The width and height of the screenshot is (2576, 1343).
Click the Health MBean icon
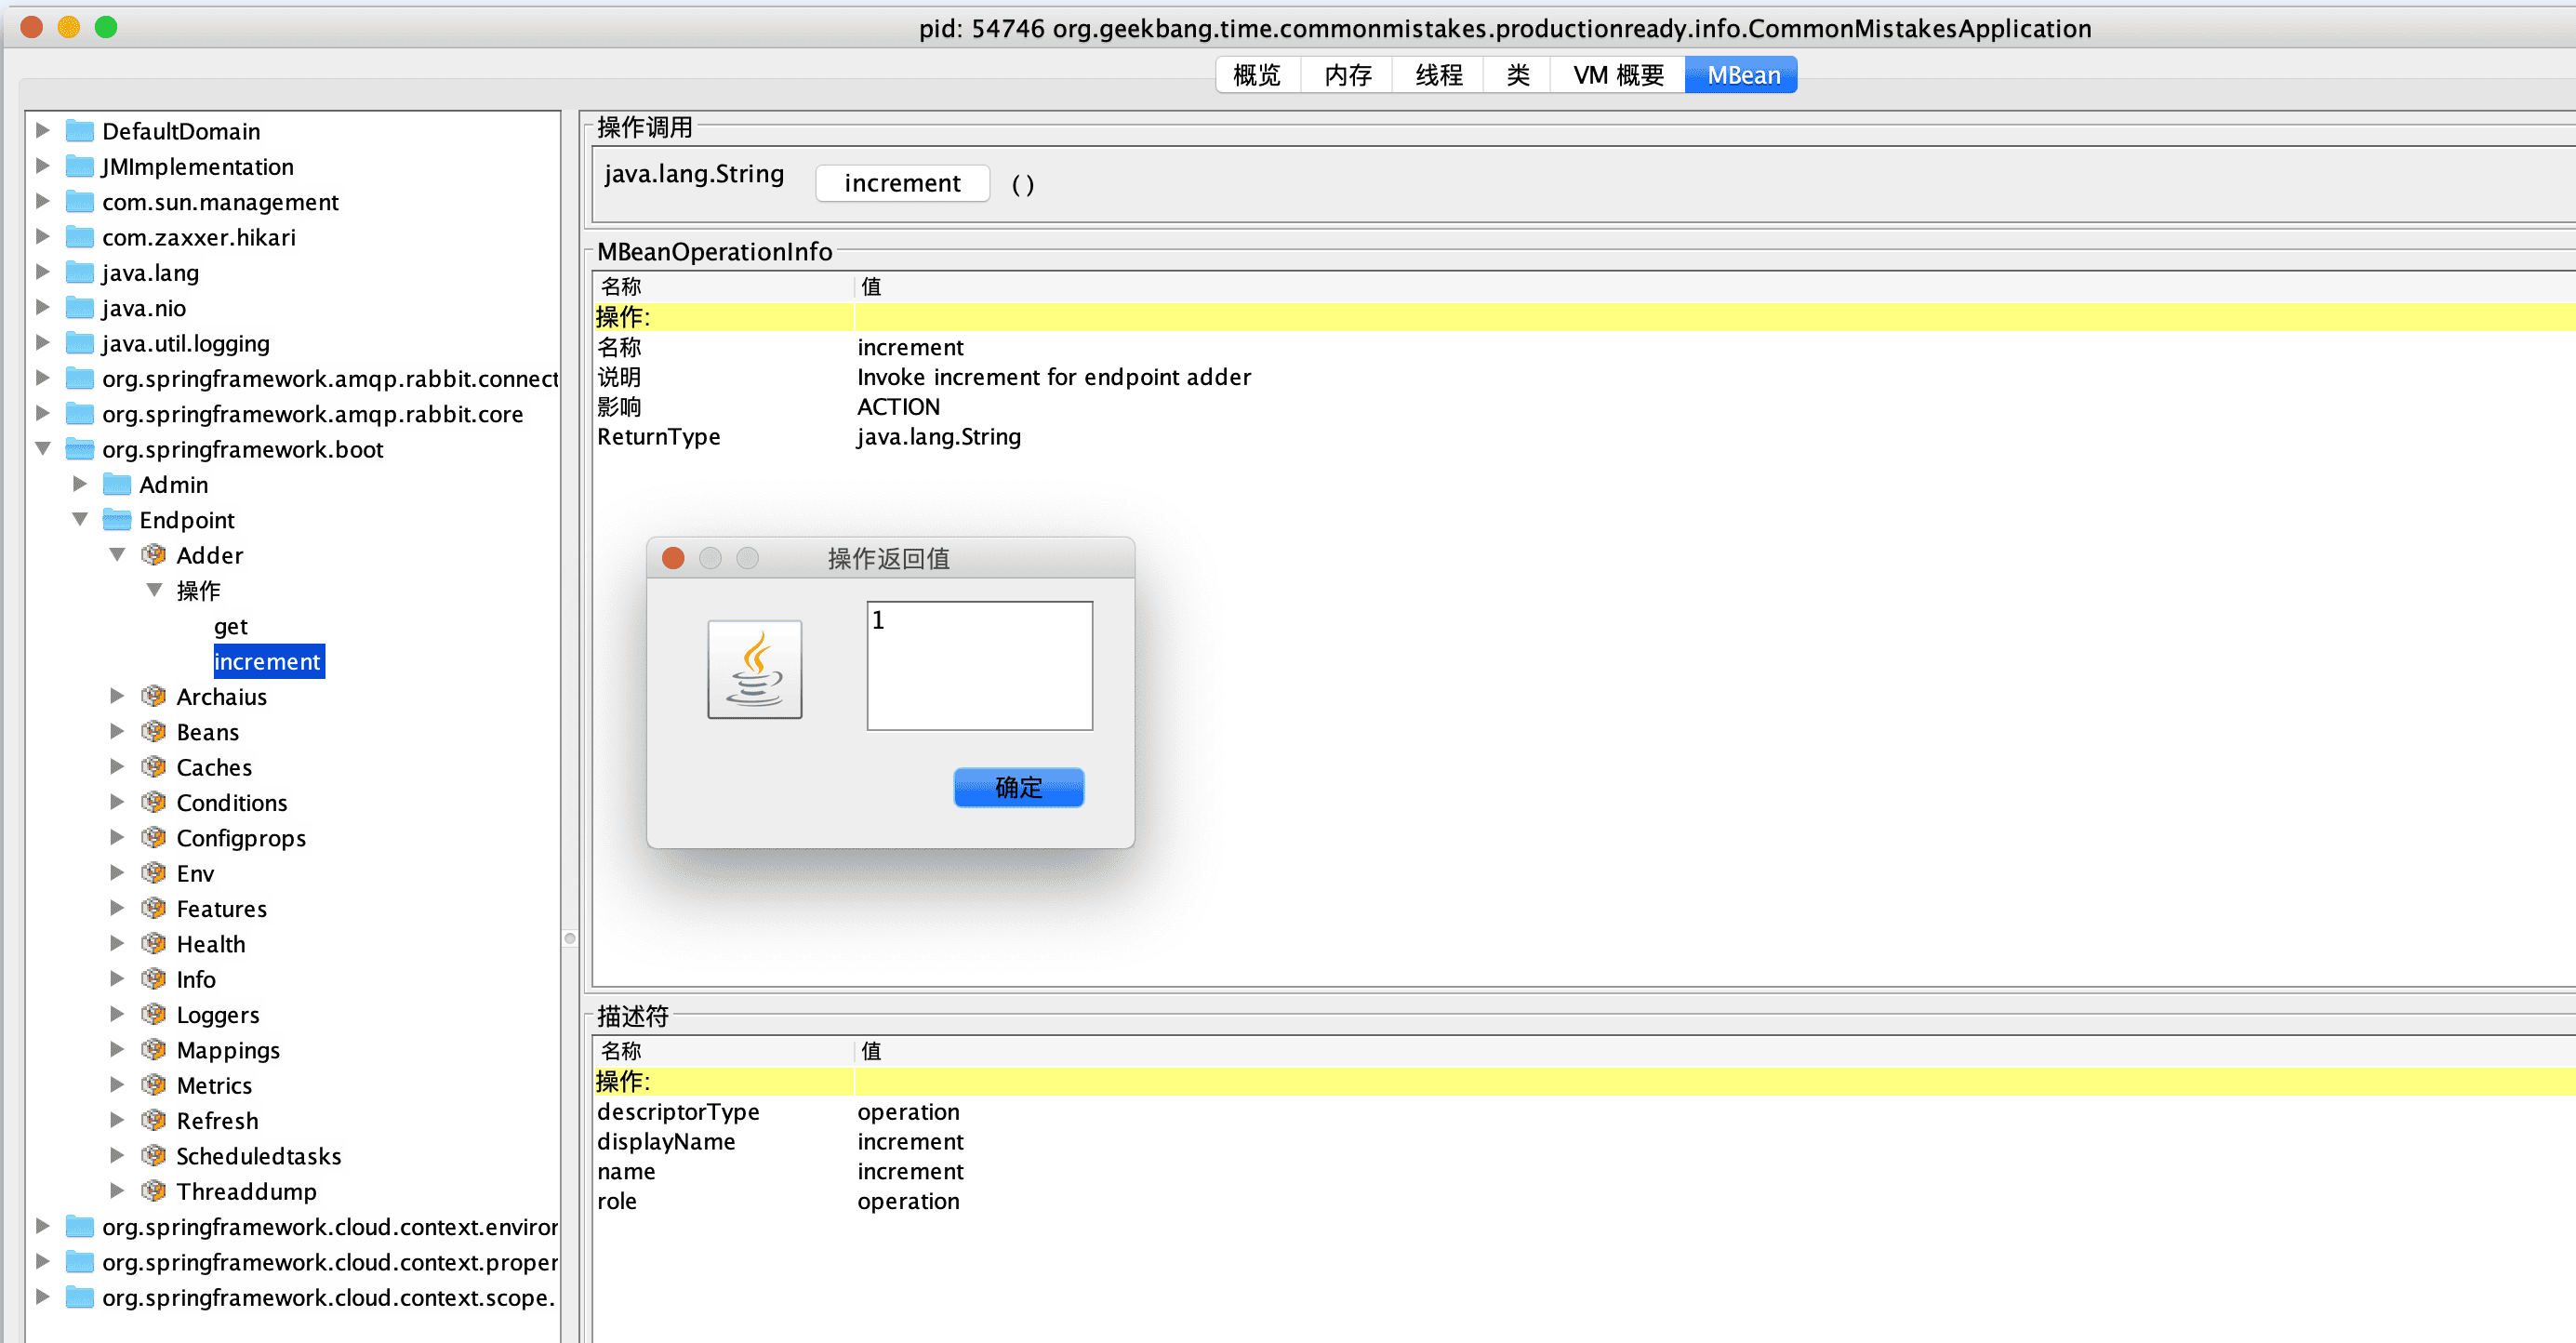click(153, 943)
